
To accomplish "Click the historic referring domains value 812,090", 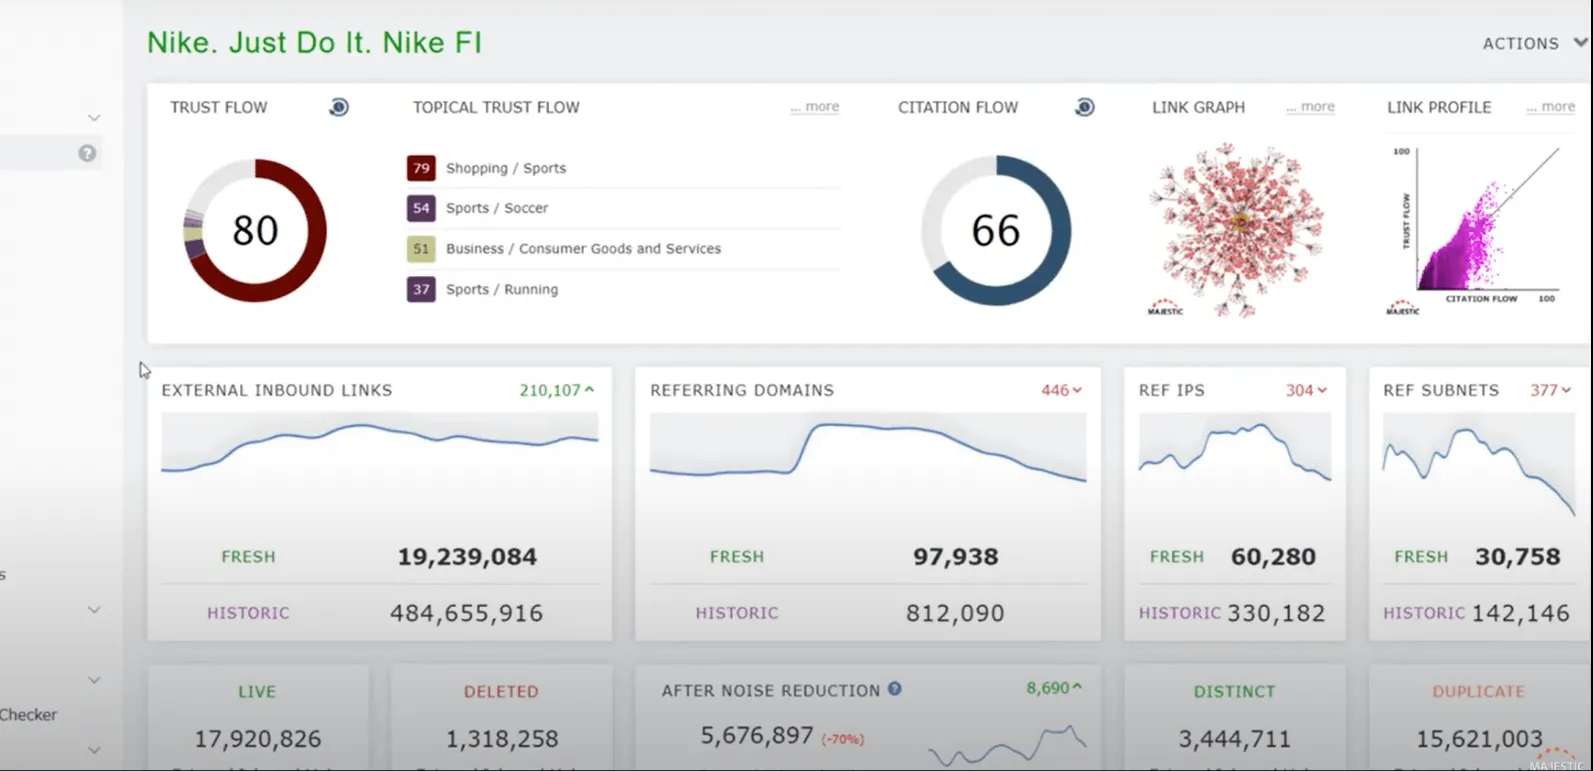I will (955, 613).
